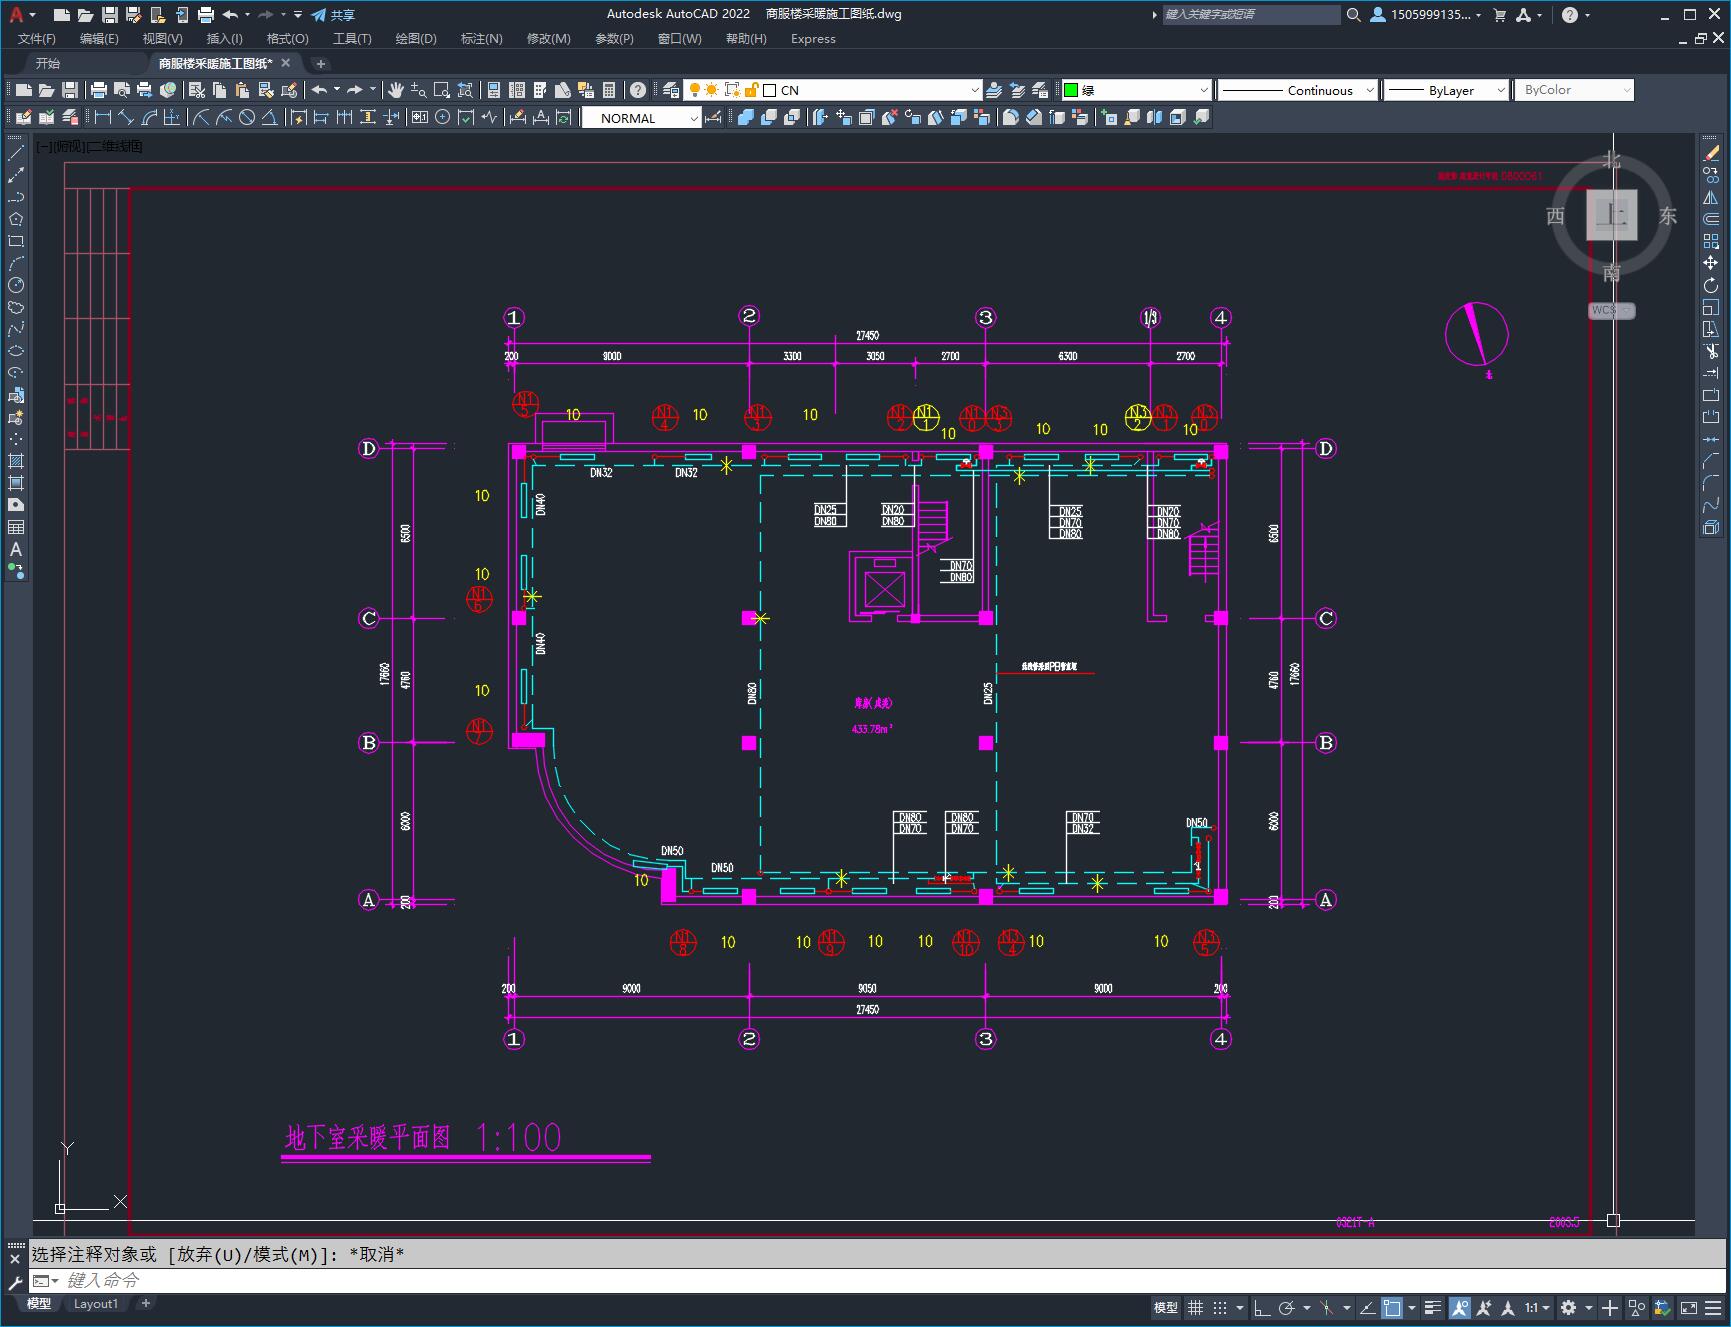Toggle grid display in status bar
Image resolution: width=1731 pixels, height=1327 pixels.
tap(1195, 1307)
